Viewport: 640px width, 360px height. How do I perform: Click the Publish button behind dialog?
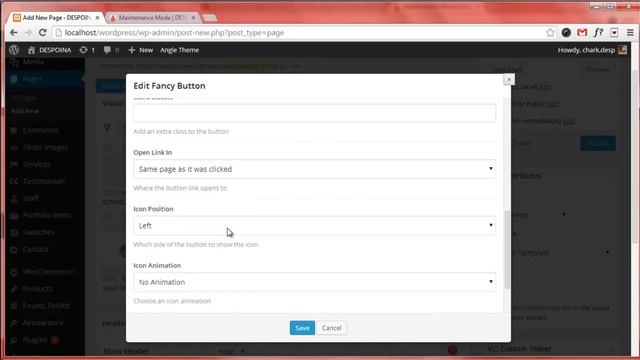coord(598,143)
